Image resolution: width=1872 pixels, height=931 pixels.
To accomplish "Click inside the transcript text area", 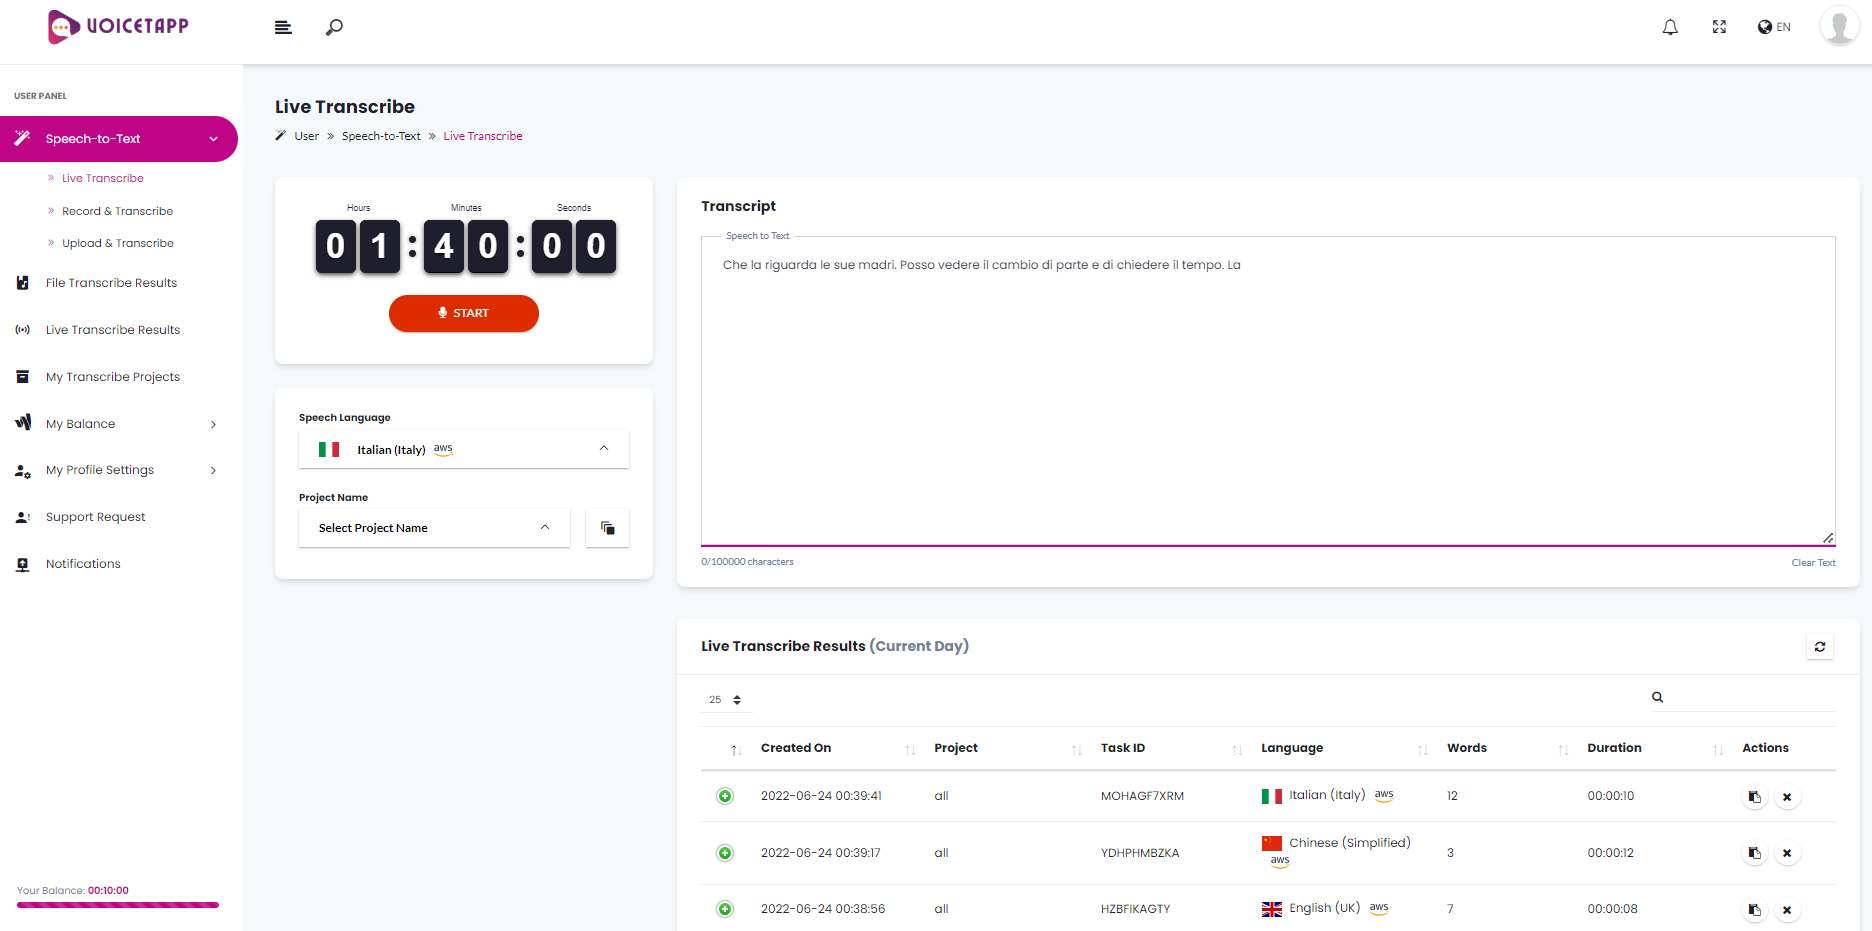I will [1267, 400].
